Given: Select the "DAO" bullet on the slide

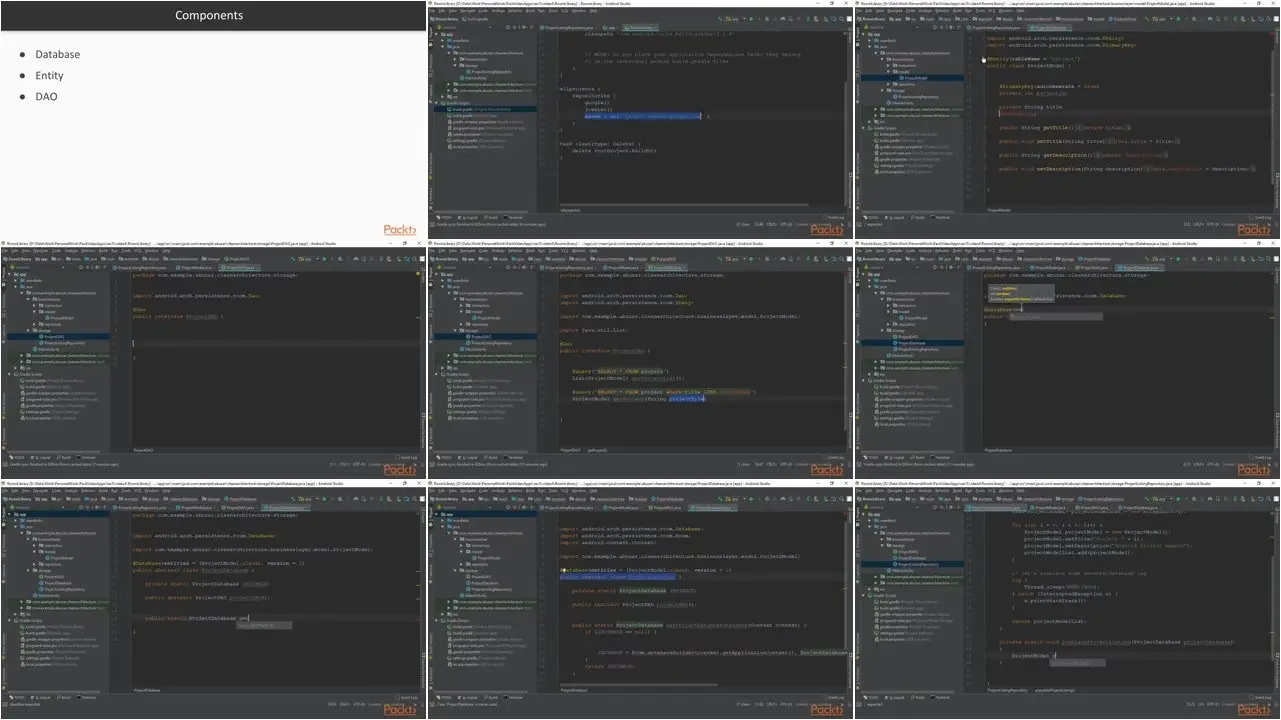Looking at the screenshot, I should click(x=46, y=96).
